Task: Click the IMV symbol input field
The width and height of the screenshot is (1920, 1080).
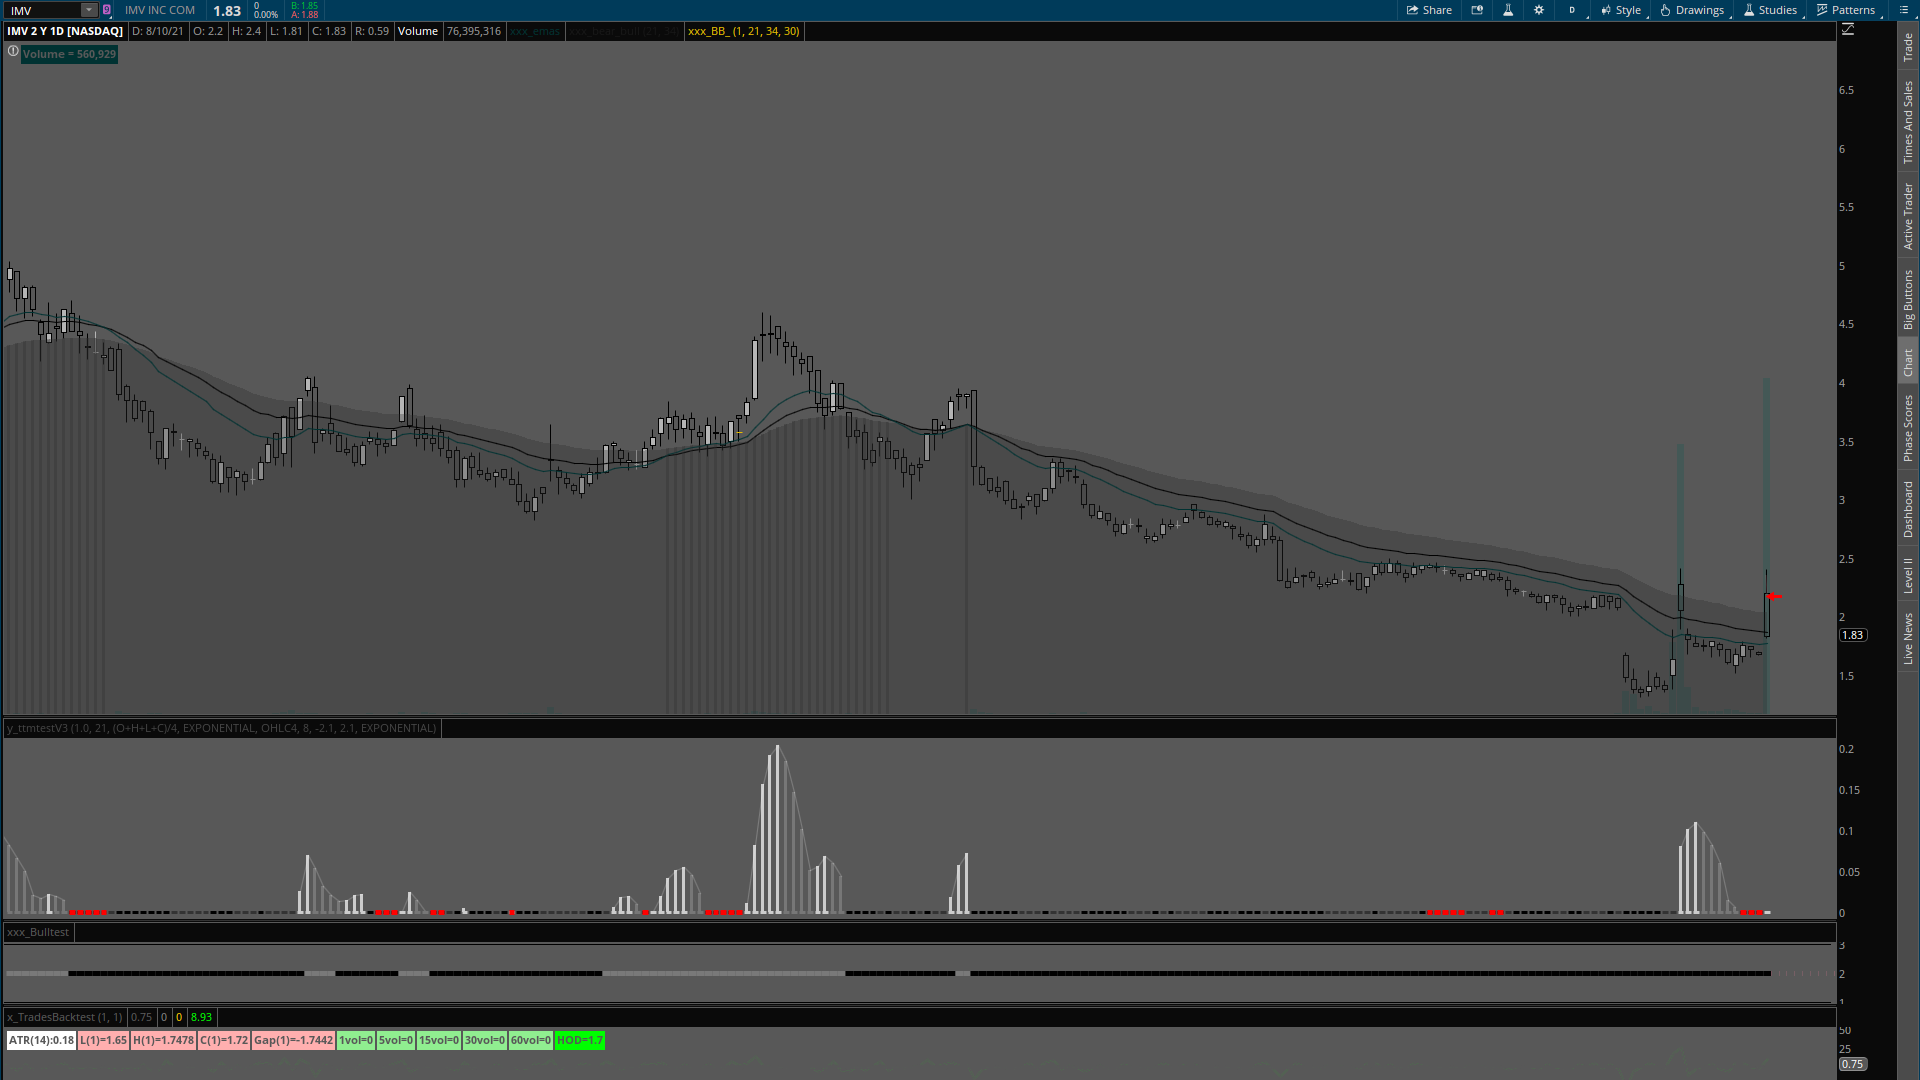Action: (42, 10)
